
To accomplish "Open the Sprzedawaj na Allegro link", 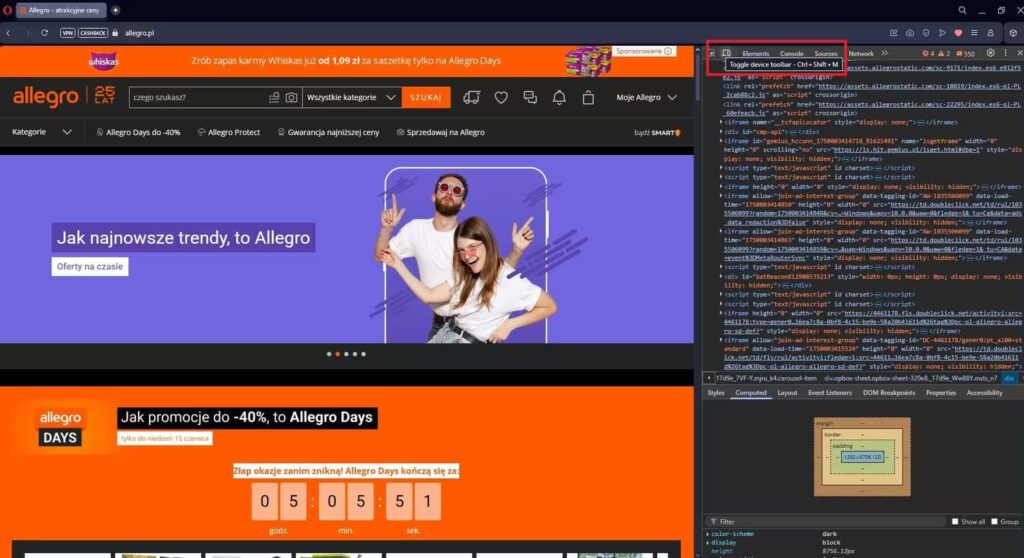I will pos(441,132).
